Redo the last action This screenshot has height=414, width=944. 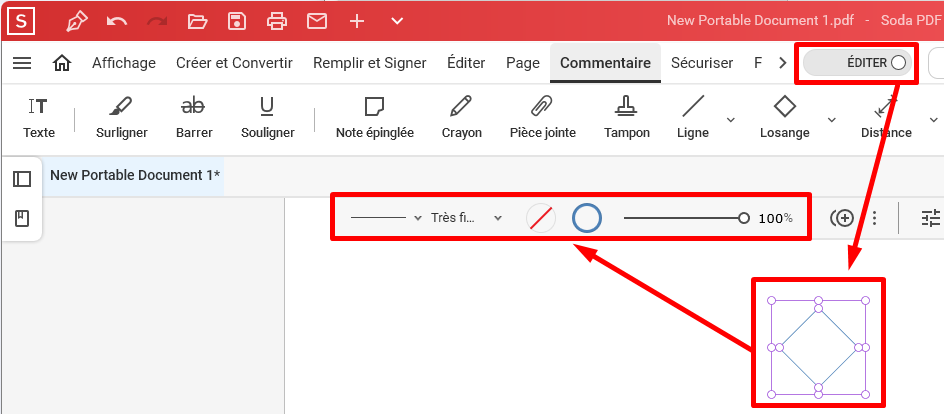tap(157, 22)
